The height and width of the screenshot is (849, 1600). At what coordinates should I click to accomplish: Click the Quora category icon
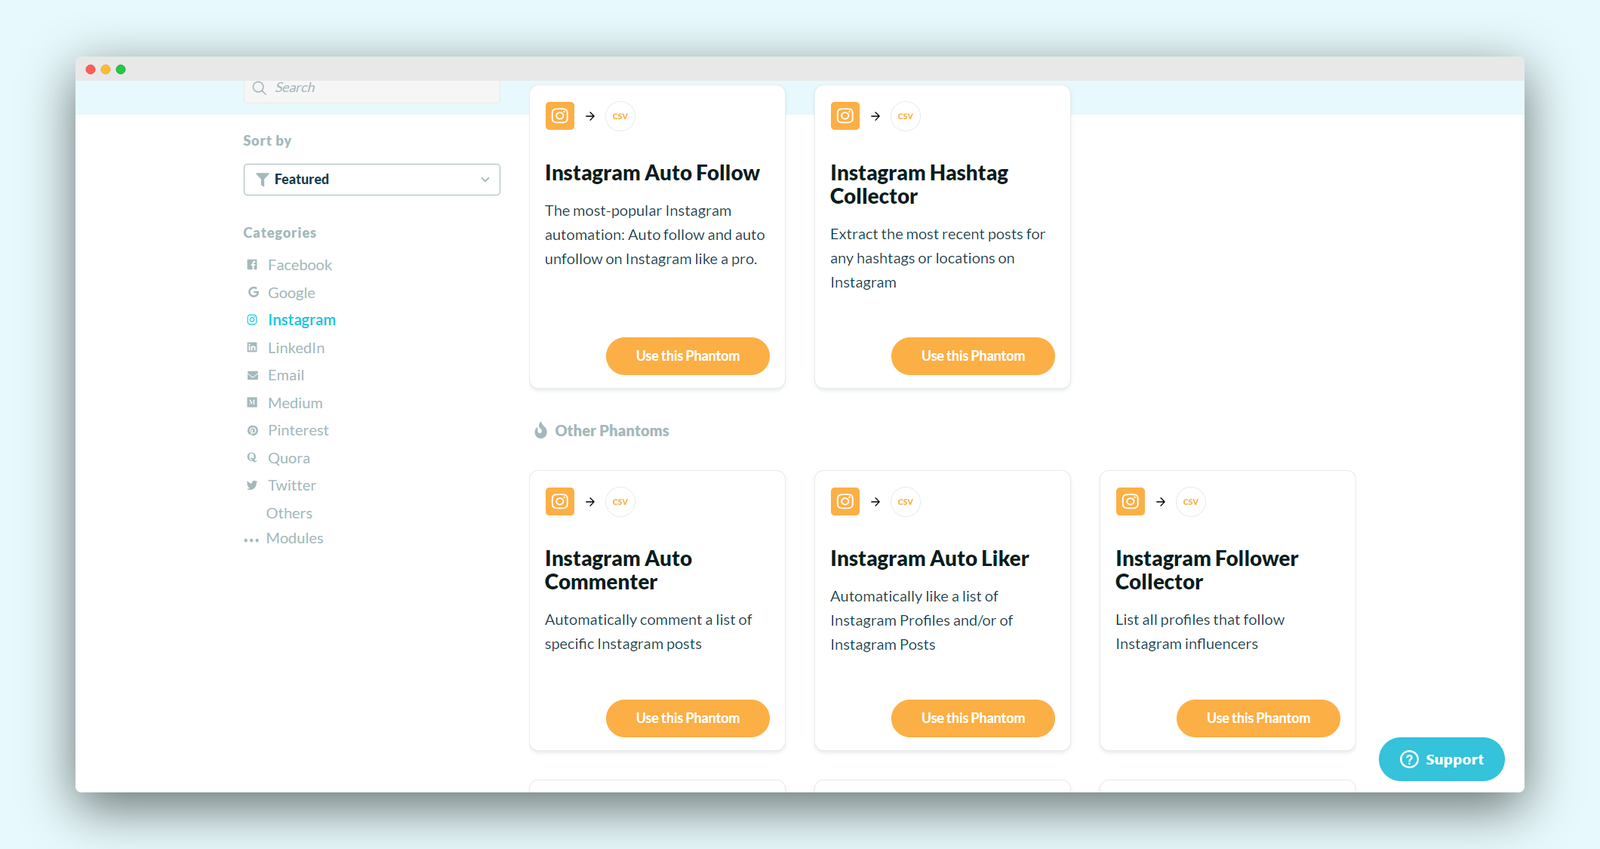tap(252, 457)
